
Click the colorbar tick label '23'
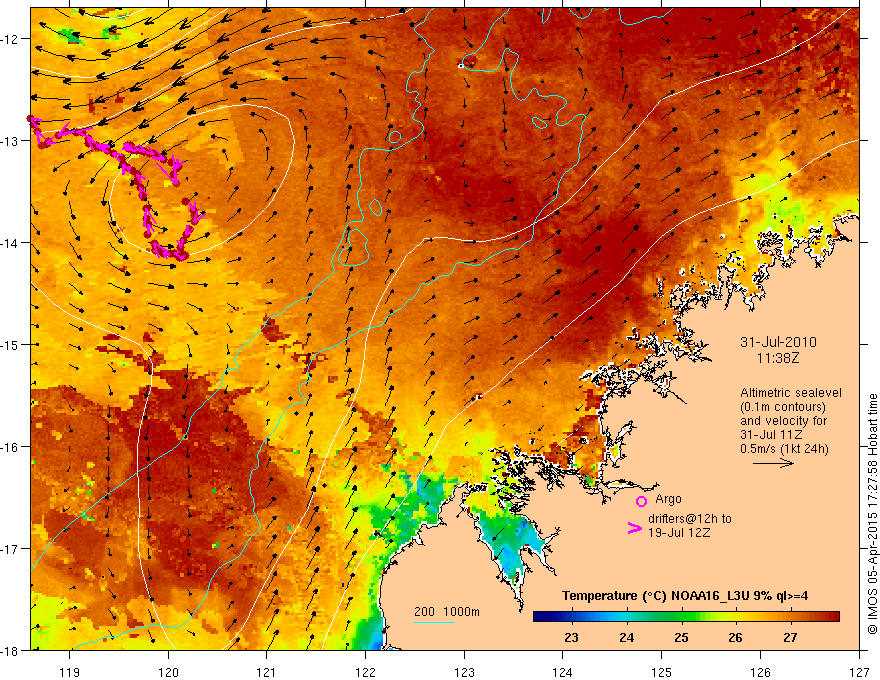coord(571,637)
